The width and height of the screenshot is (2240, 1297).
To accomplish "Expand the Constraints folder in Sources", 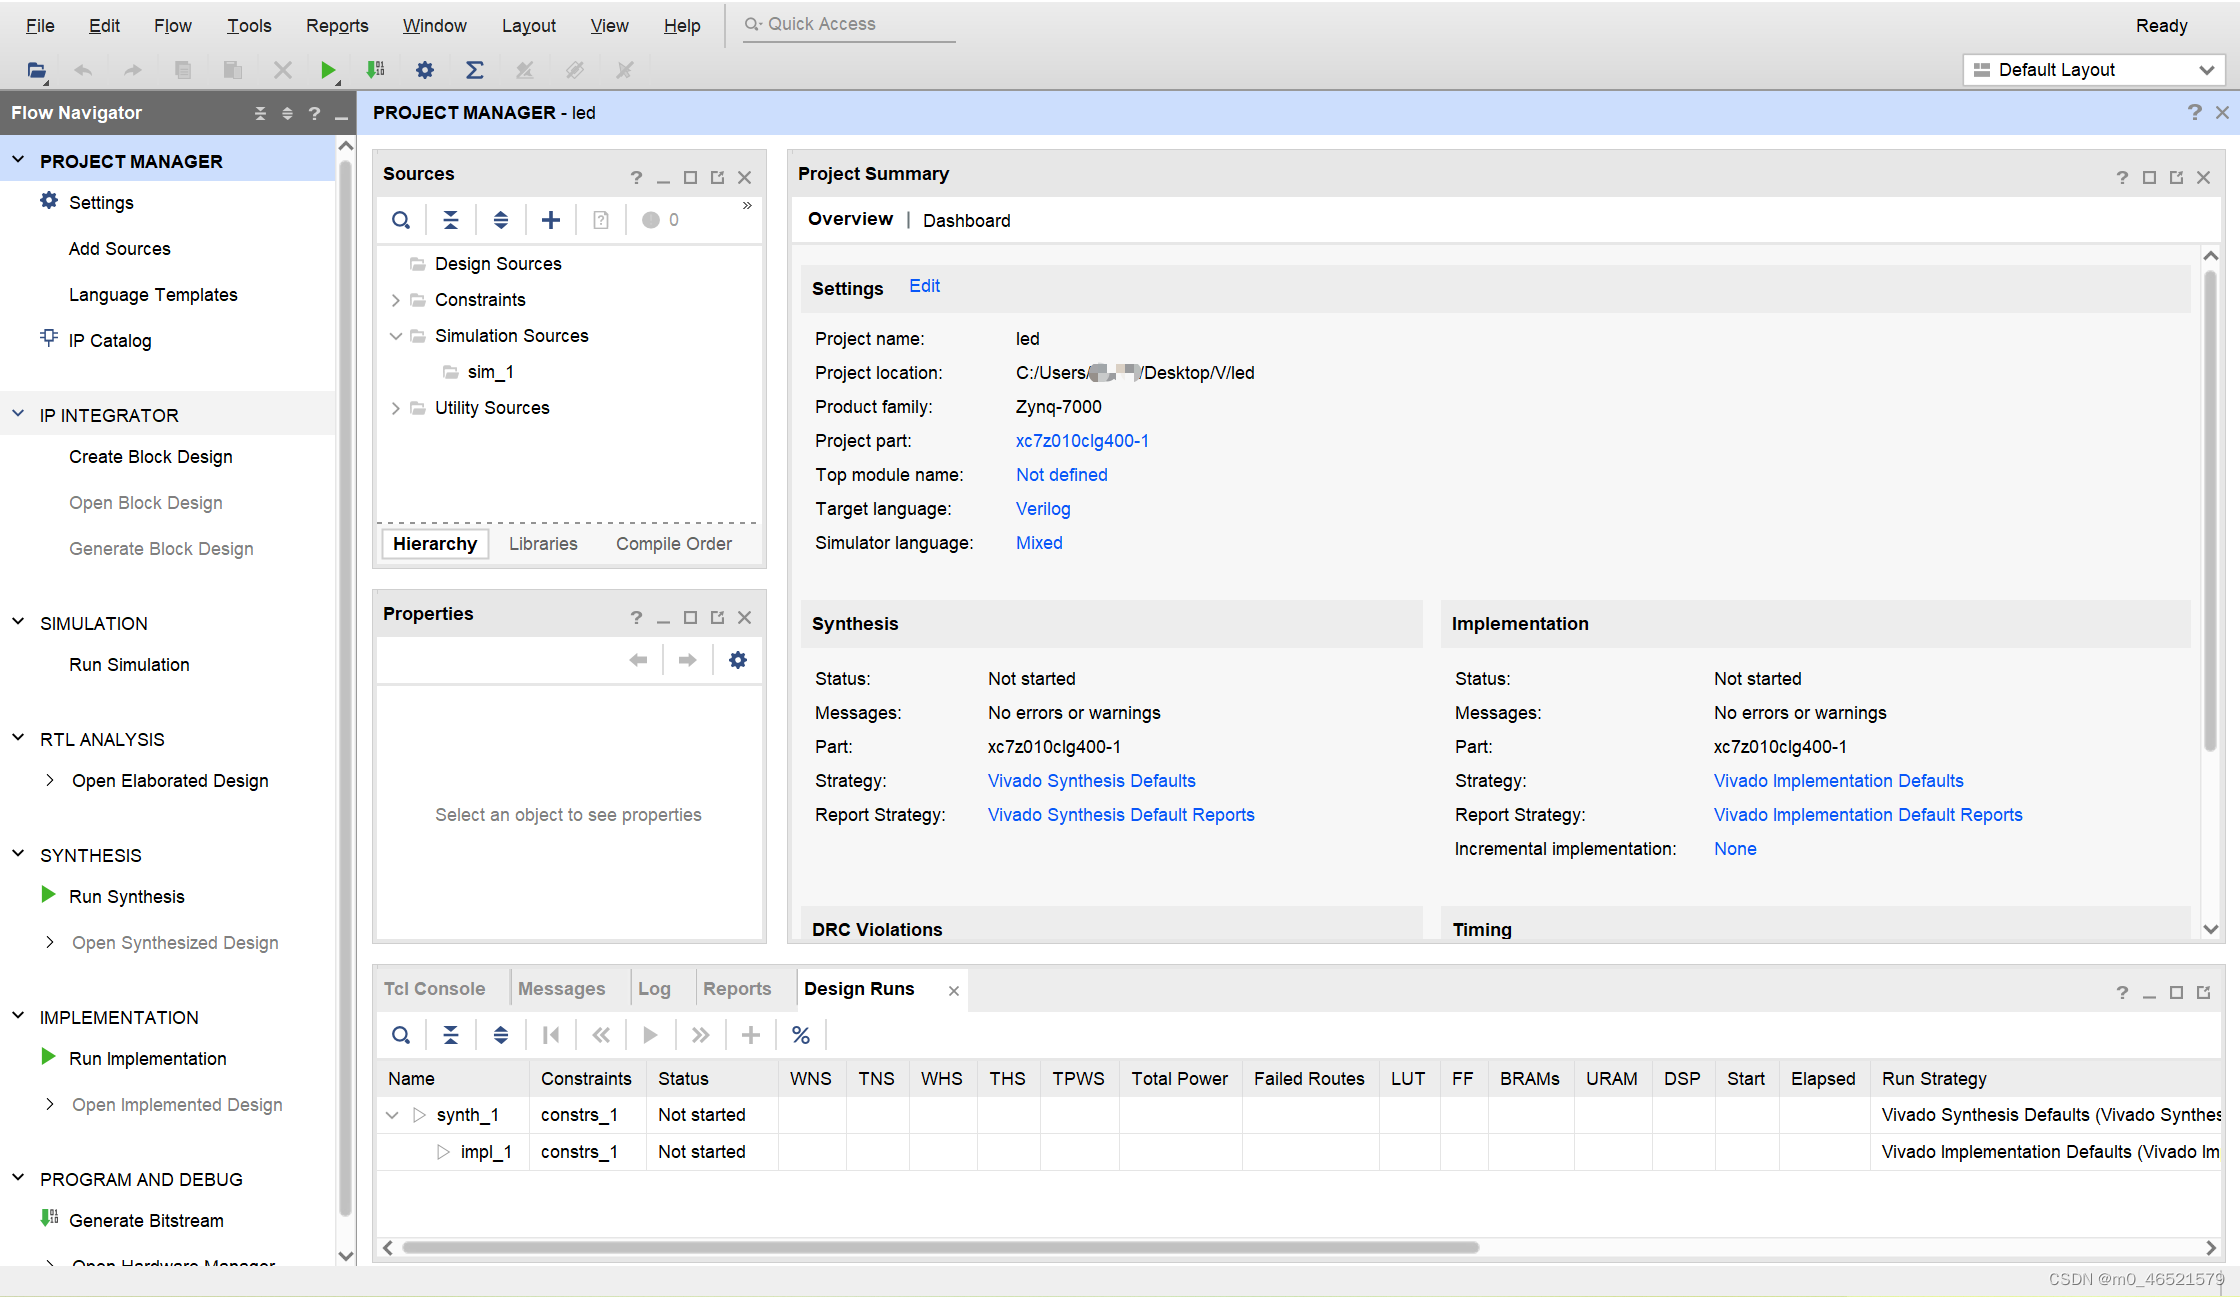I will (396, 300).
